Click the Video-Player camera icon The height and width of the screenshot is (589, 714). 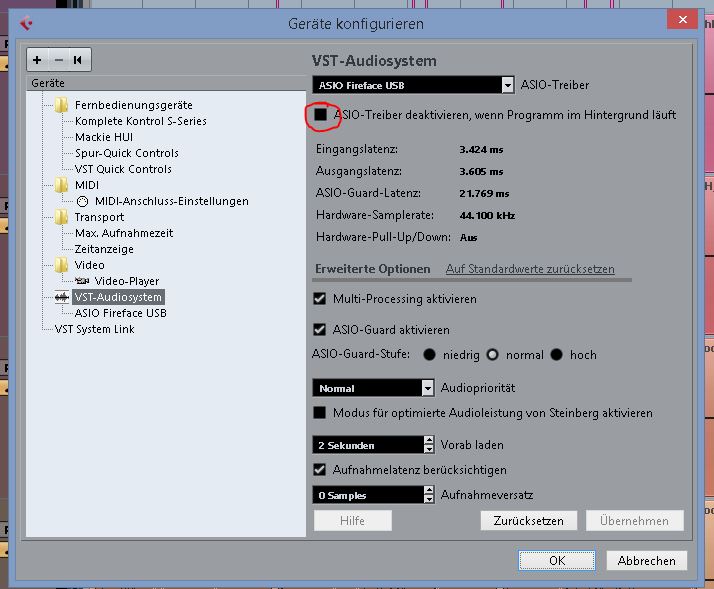82,281
